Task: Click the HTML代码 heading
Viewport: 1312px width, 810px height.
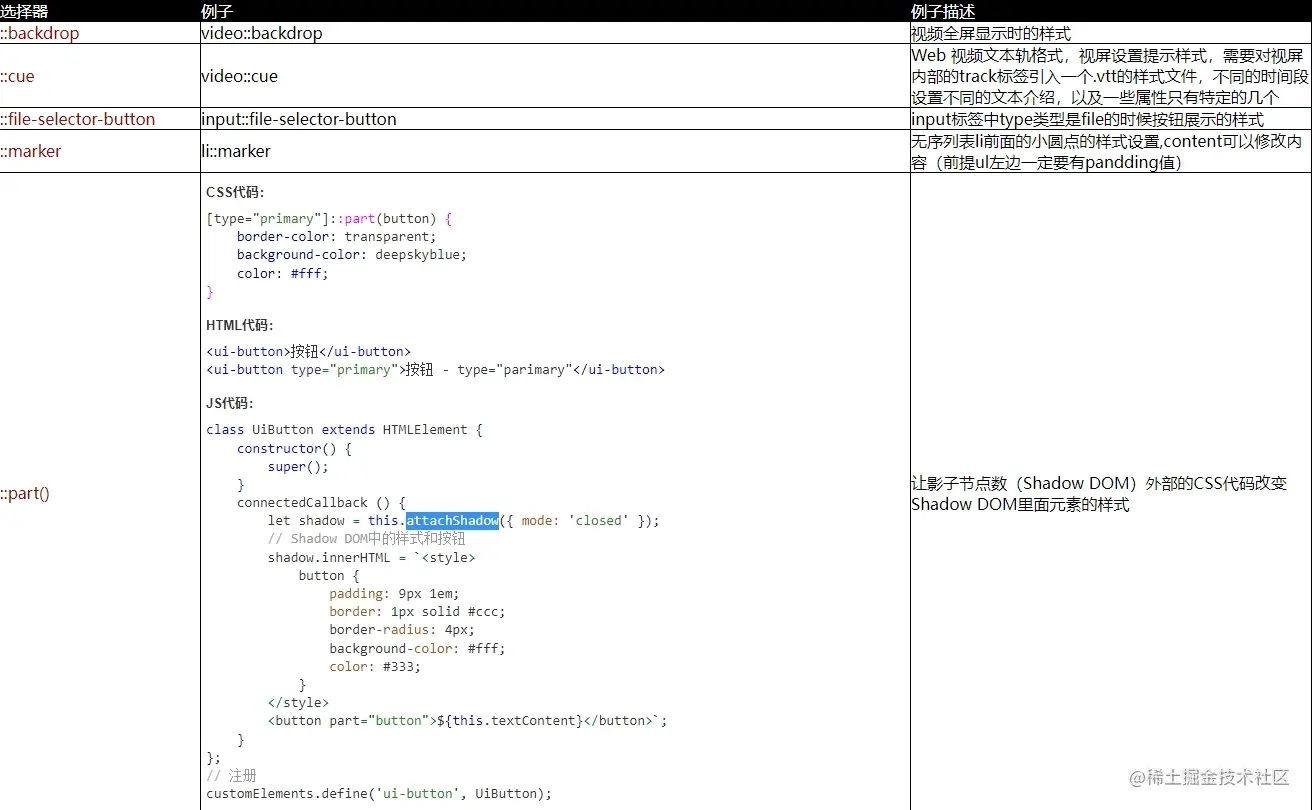Action: 240,325
